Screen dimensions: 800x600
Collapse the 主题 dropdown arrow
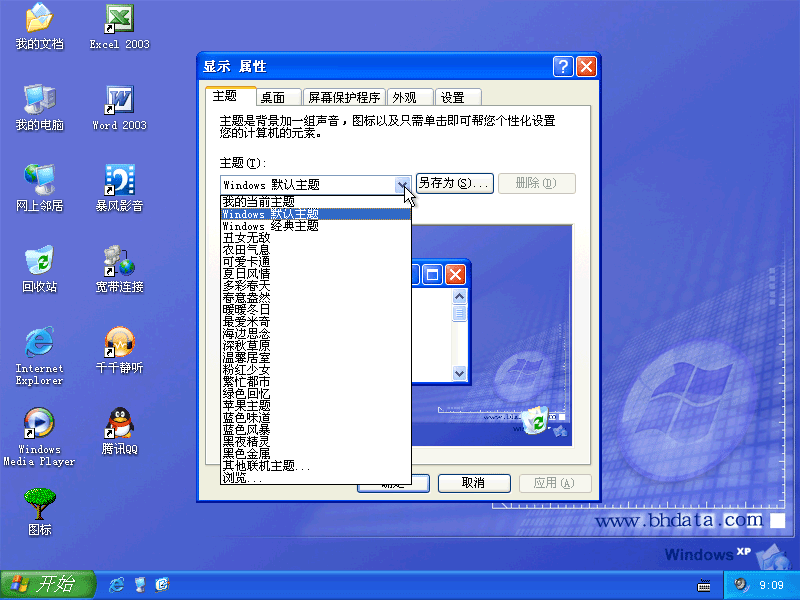coord(403,184)
